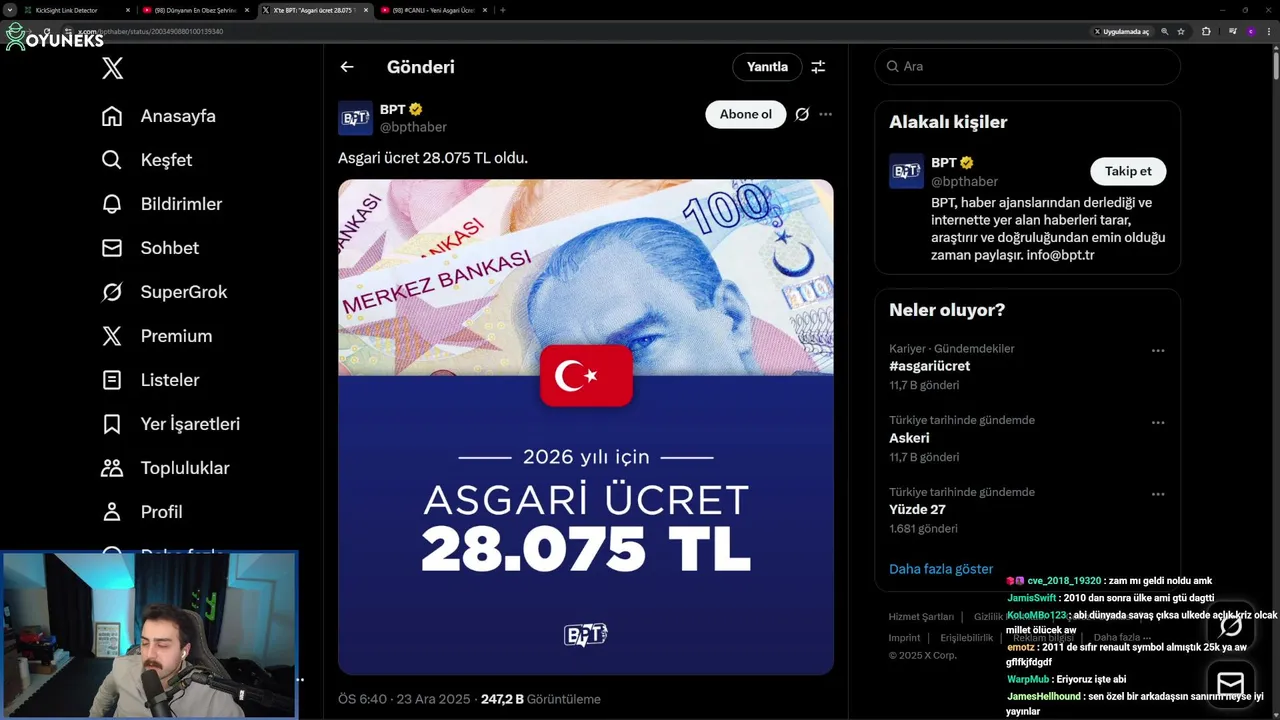Click Daha fazla göster link

(x=941, y=569)
